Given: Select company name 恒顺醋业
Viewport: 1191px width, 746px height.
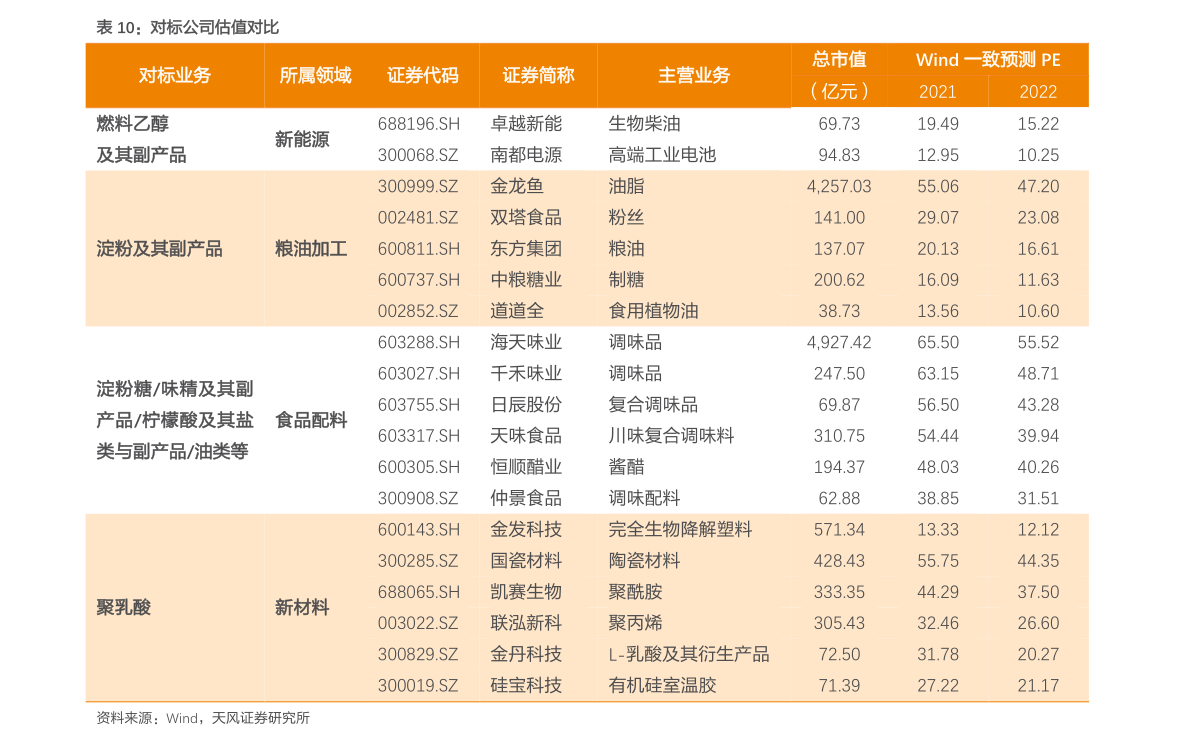Looking at the screenshot, I should pyautogui.click(x=526, y=466).
